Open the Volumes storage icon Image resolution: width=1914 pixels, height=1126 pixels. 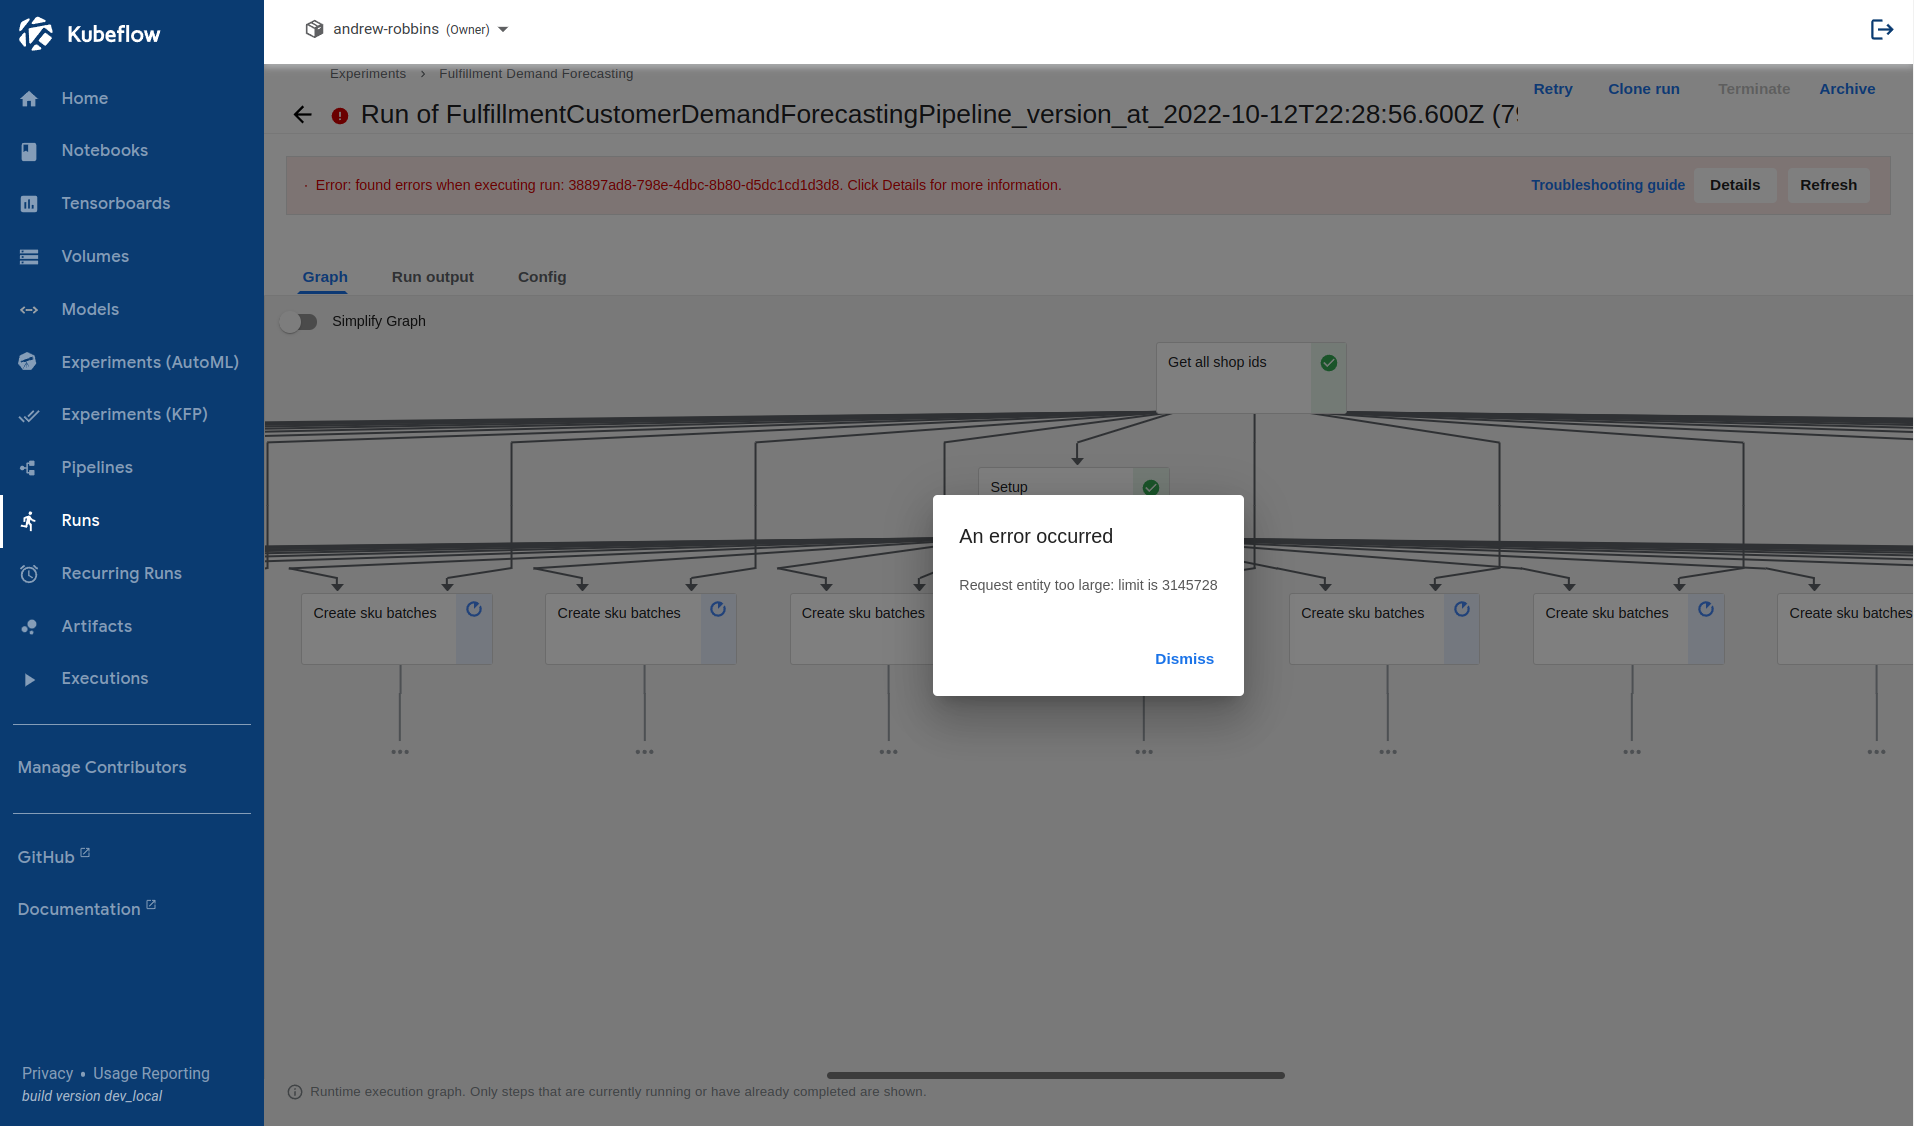point(29,257)
